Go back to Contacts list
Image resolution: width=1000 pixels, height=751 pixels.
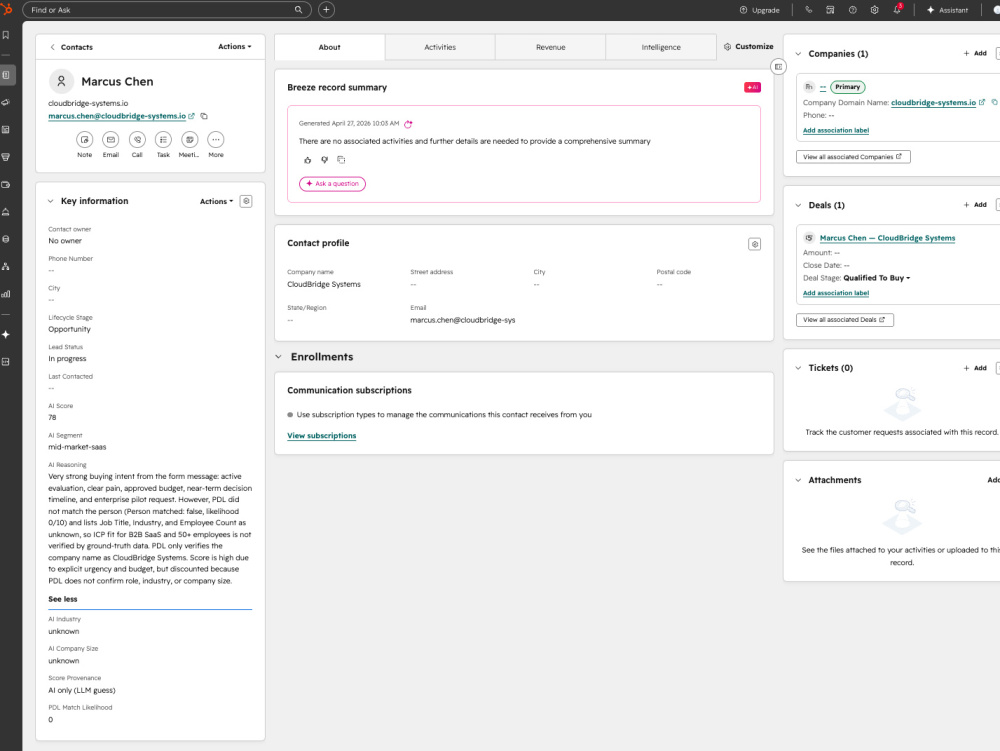click(x=71, y=47)
